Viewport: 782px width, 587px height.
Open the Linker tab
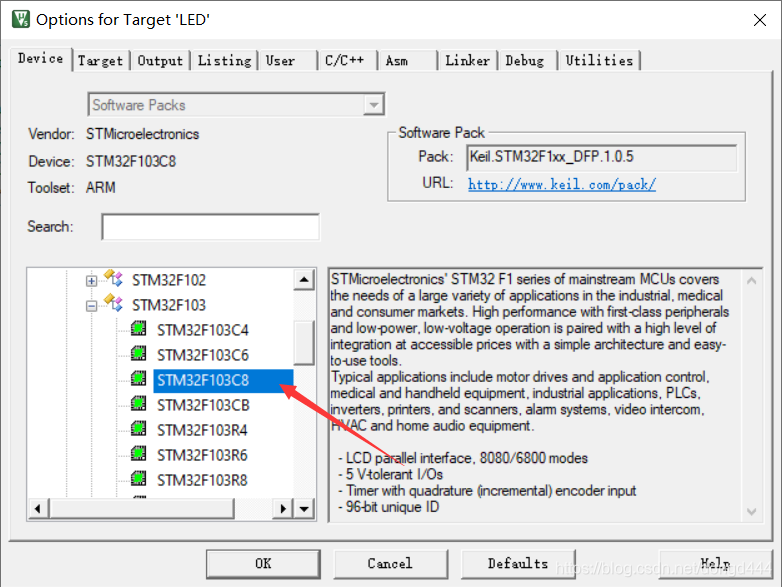tap(467, 61)
